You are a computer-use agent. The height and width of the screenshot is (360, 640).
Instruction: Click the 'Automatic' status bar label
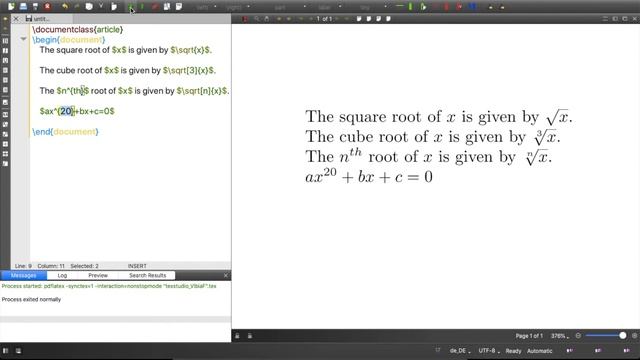(540, 351)
